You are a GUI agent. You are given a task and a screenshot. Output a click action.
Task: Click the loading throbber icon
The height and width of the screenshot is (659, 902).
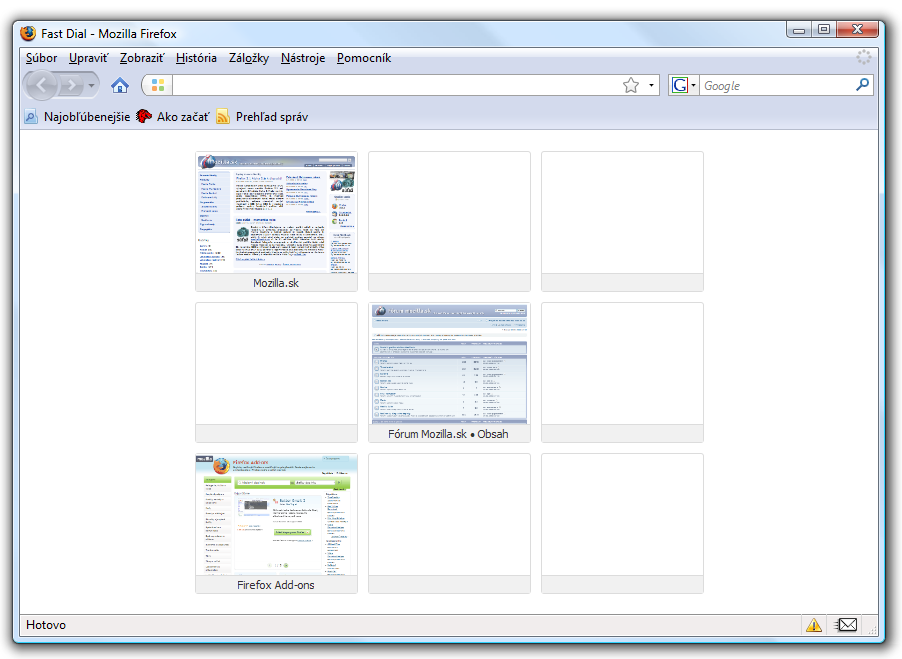863,57
